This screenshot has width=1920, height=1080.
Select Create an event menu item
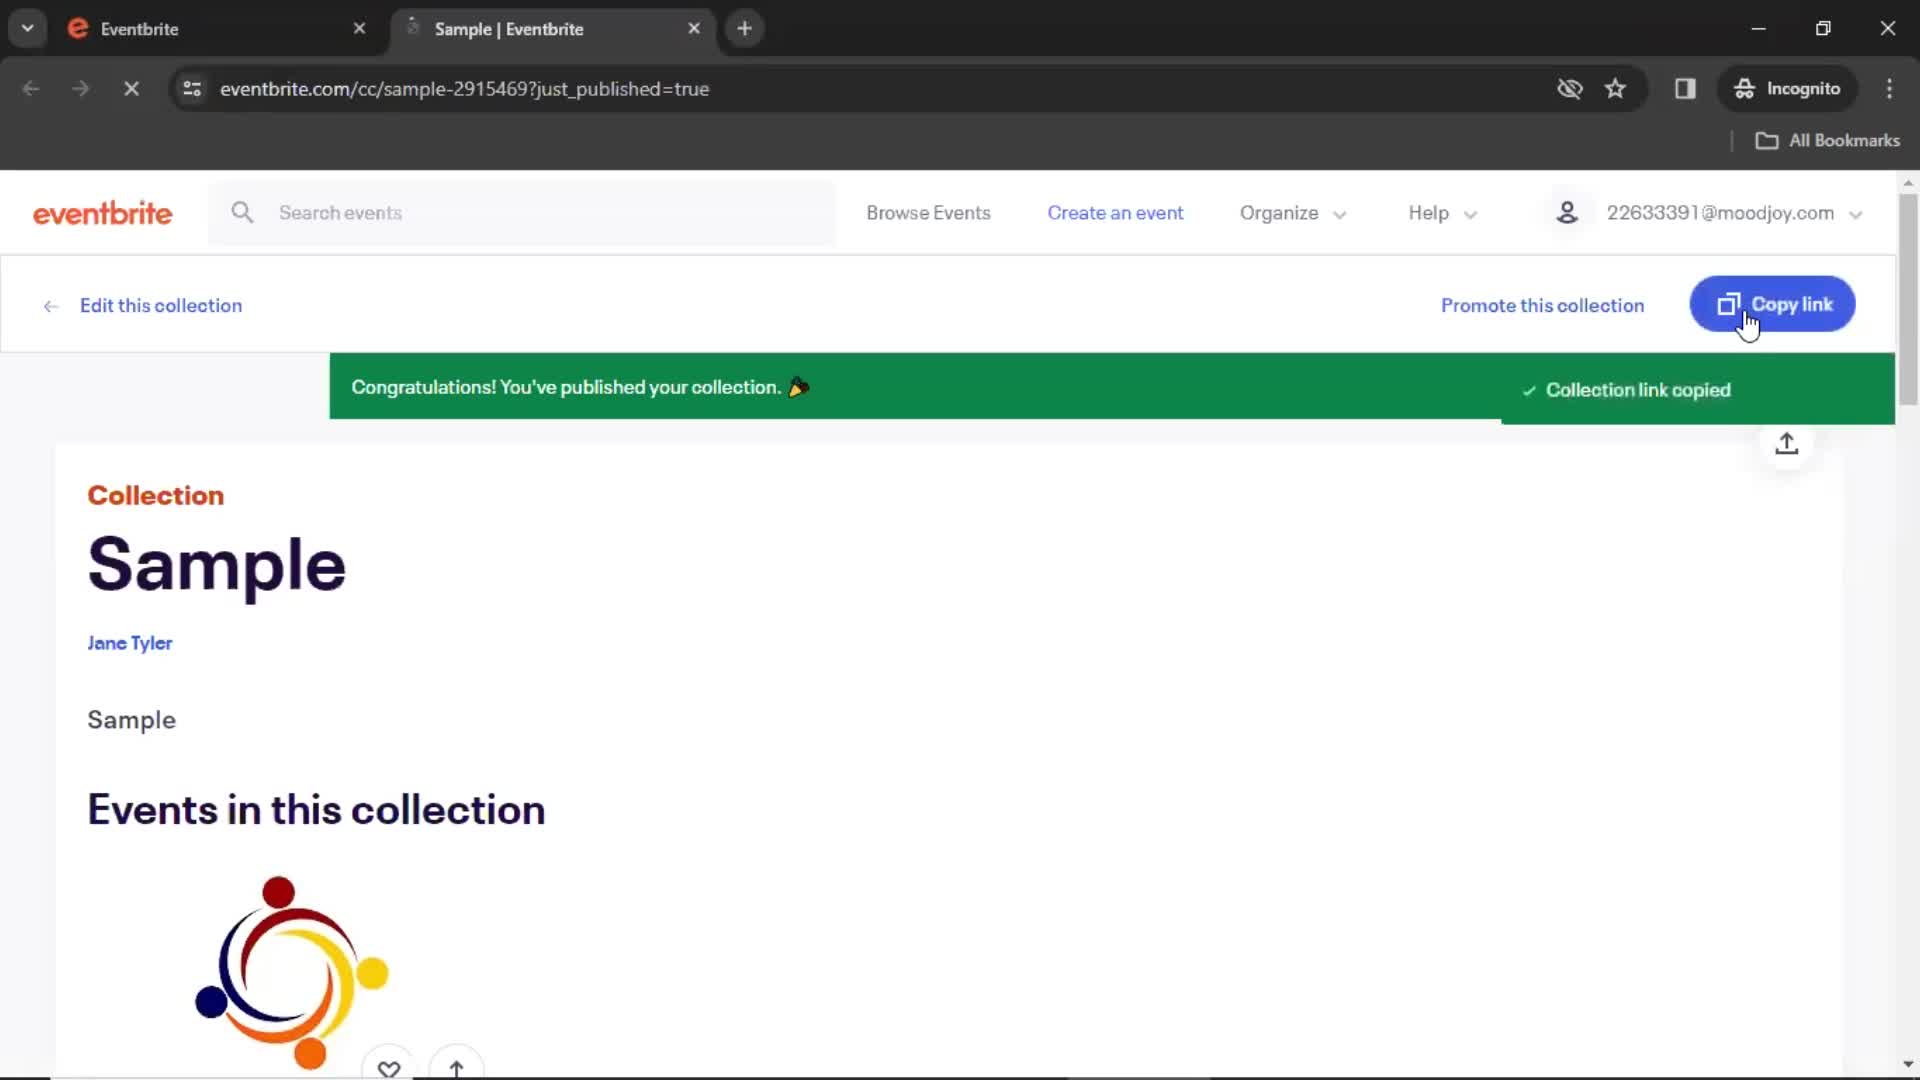[1116, 211]
